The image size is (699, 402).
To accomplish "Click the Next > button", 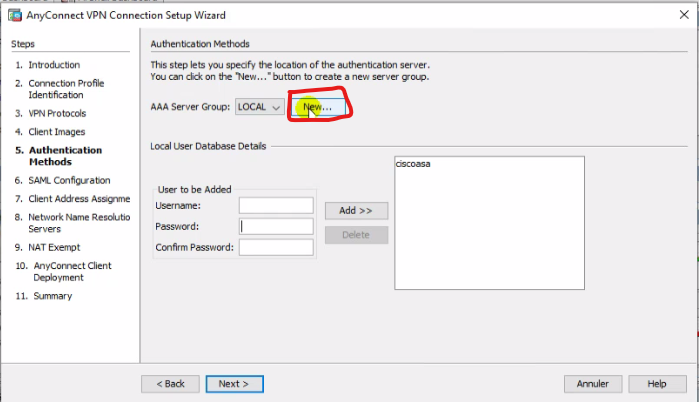I will tap(233, 384).
